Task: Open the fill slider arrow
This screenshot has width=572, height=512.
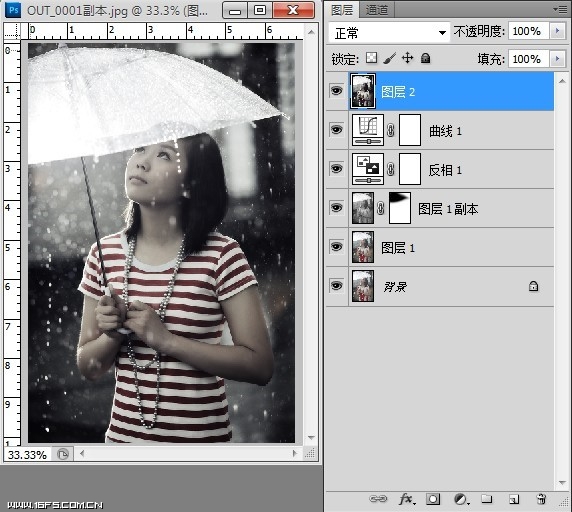Action: click(x=557, y=58)
